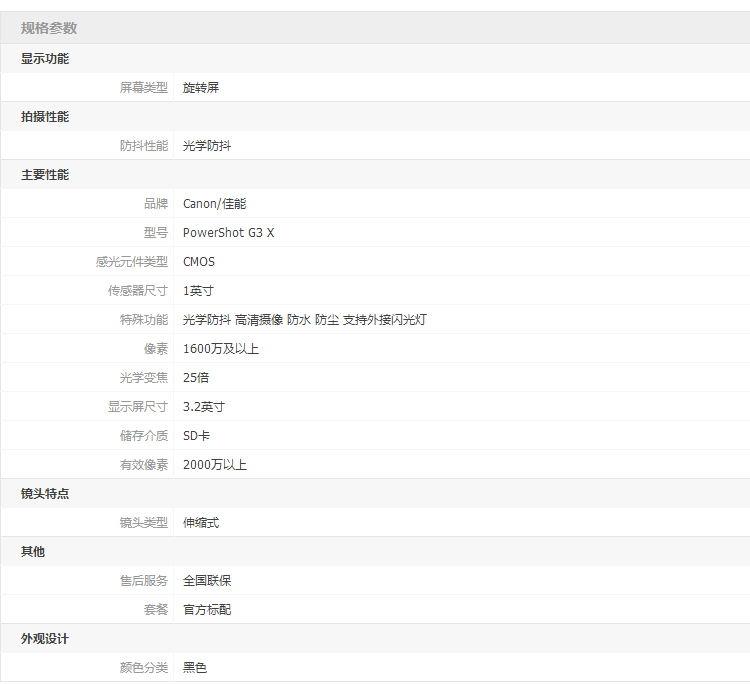Screen dimensions: 750x685
Task: Click the 屏幕类型 label
Action: click(x=143, y=88)
